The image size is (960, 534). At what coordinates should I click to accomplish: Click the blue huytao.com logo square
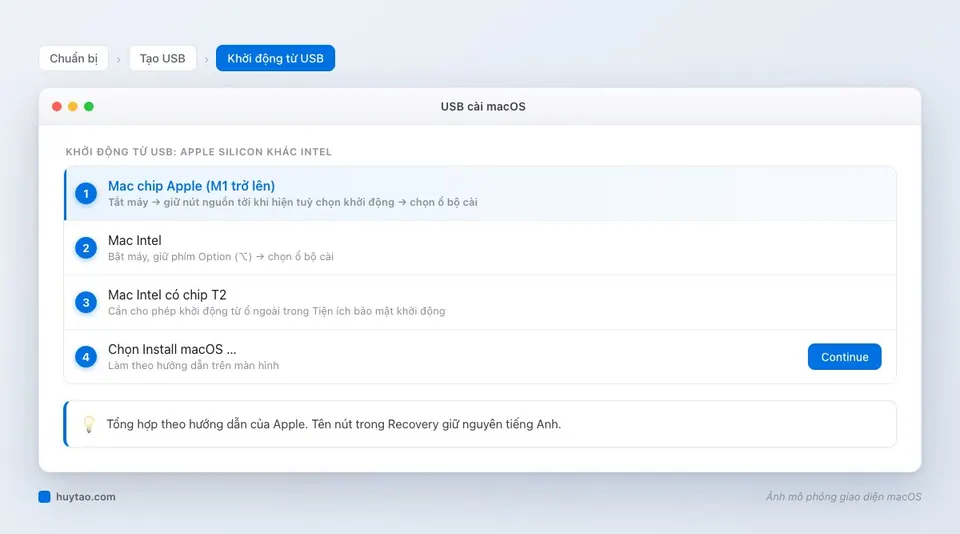[44, 497]
